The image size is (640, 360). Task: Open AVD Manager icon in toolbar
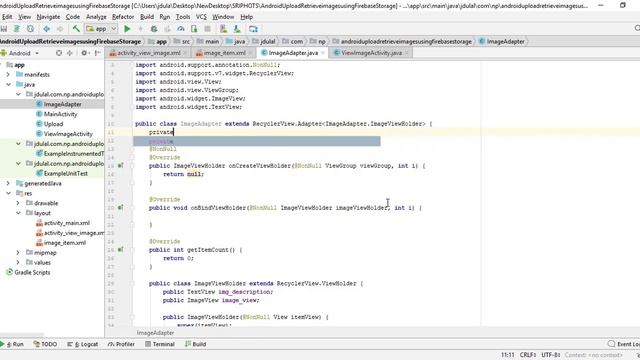click(x=223, y=29)
